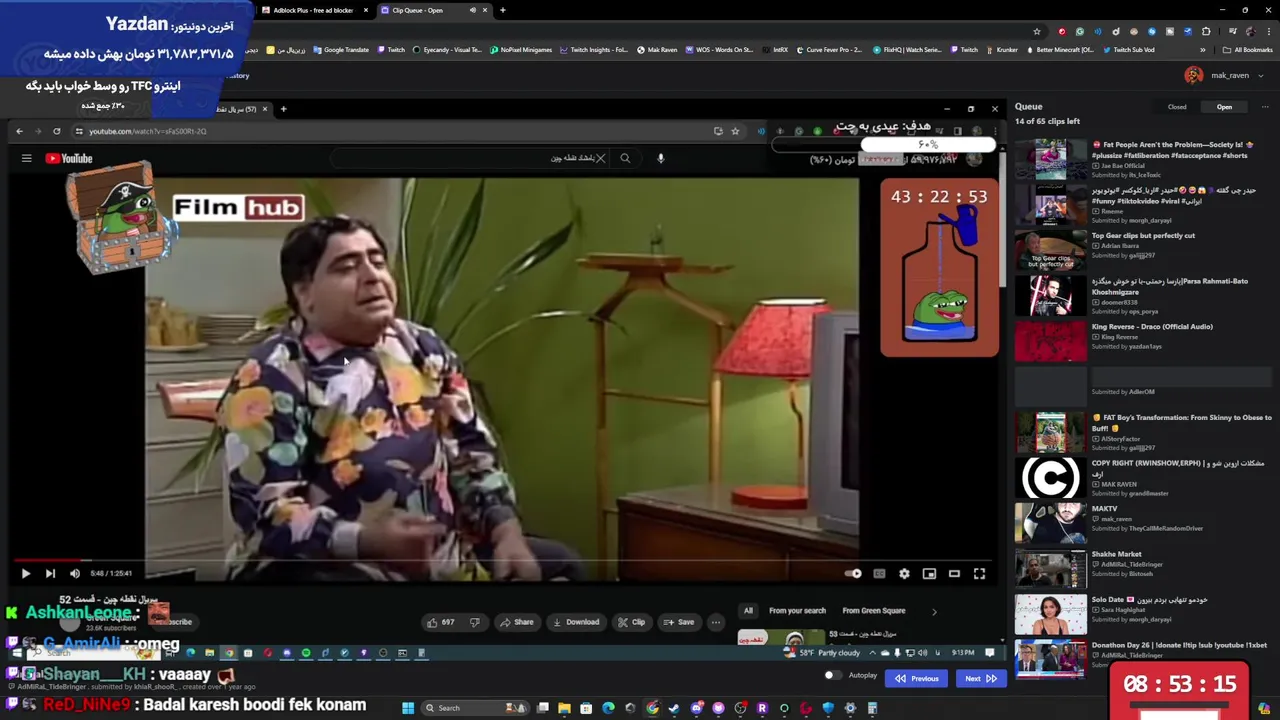Open more actions ellipsis under video
The image size is (1280, 720).
[715, 622]
